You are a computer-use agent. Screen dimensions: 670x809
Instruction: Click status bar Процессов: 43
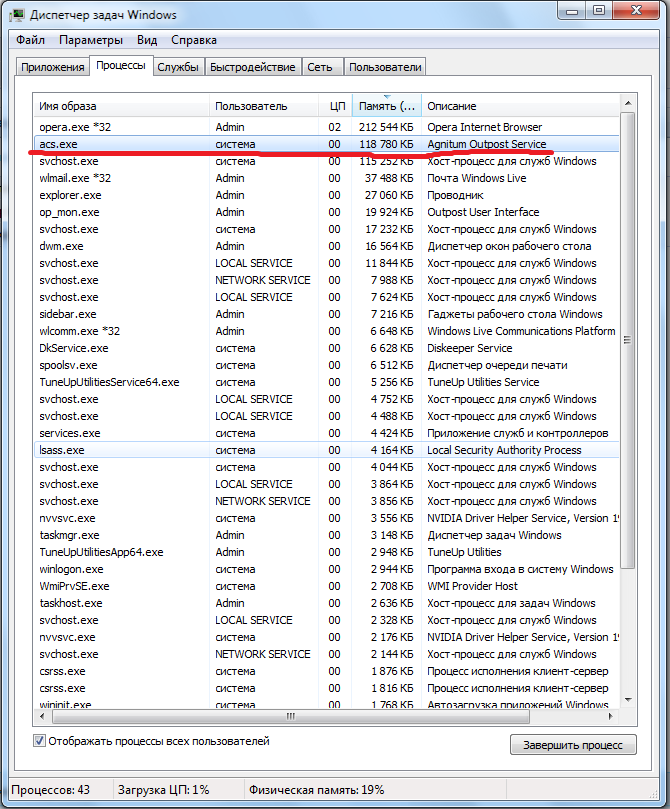click(x=51, y=790)
